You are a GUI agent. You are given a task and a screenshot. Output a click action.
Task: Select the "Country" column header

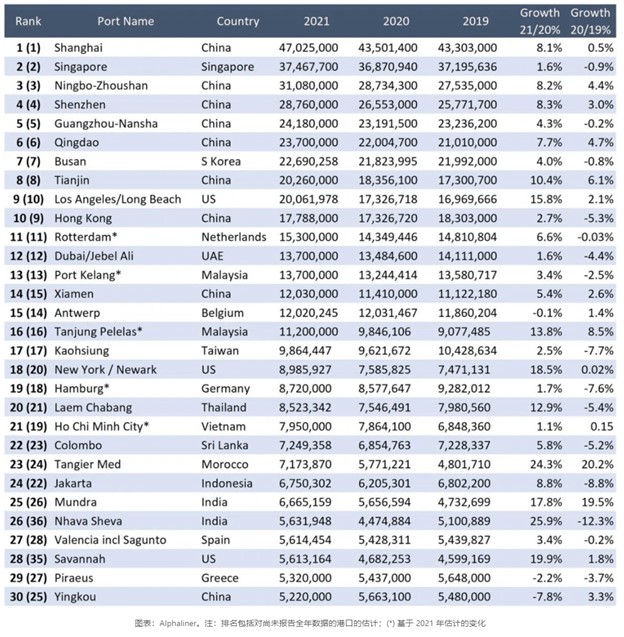click(x=237, y=21)
